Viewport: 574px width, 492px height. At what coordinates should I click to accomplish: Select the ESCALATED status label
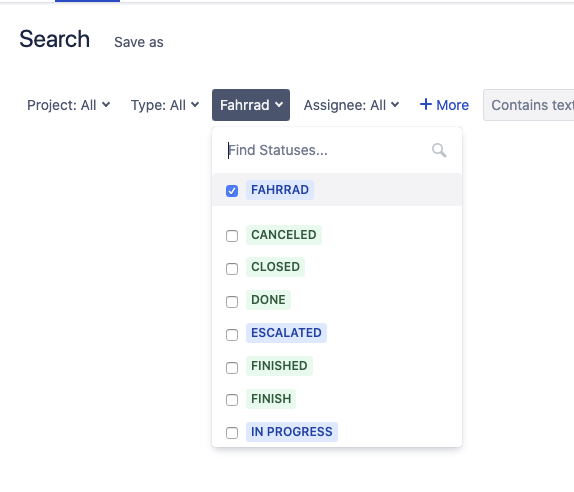(286, 333)
